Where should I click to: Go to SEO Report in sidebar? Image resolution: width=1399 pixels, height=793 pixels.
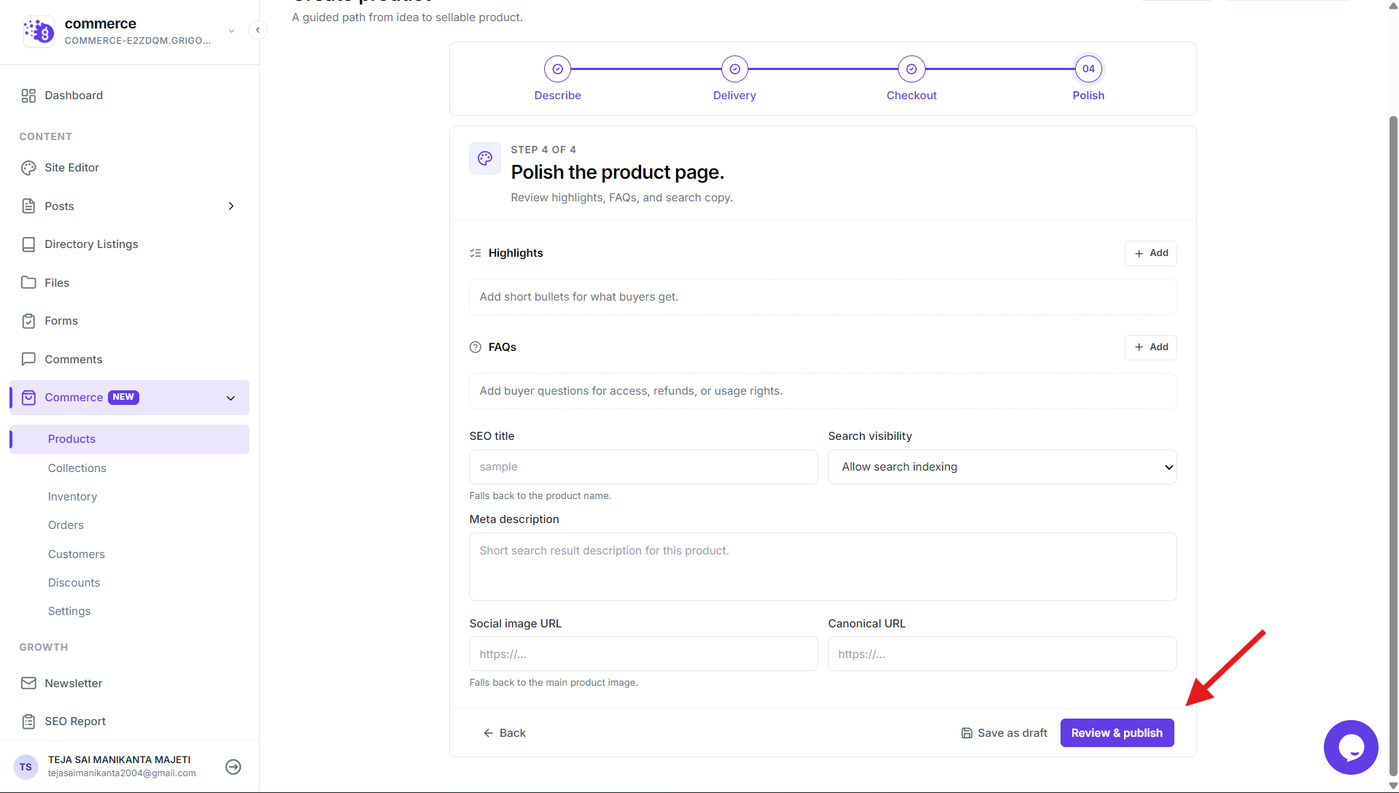click(75, 721)
